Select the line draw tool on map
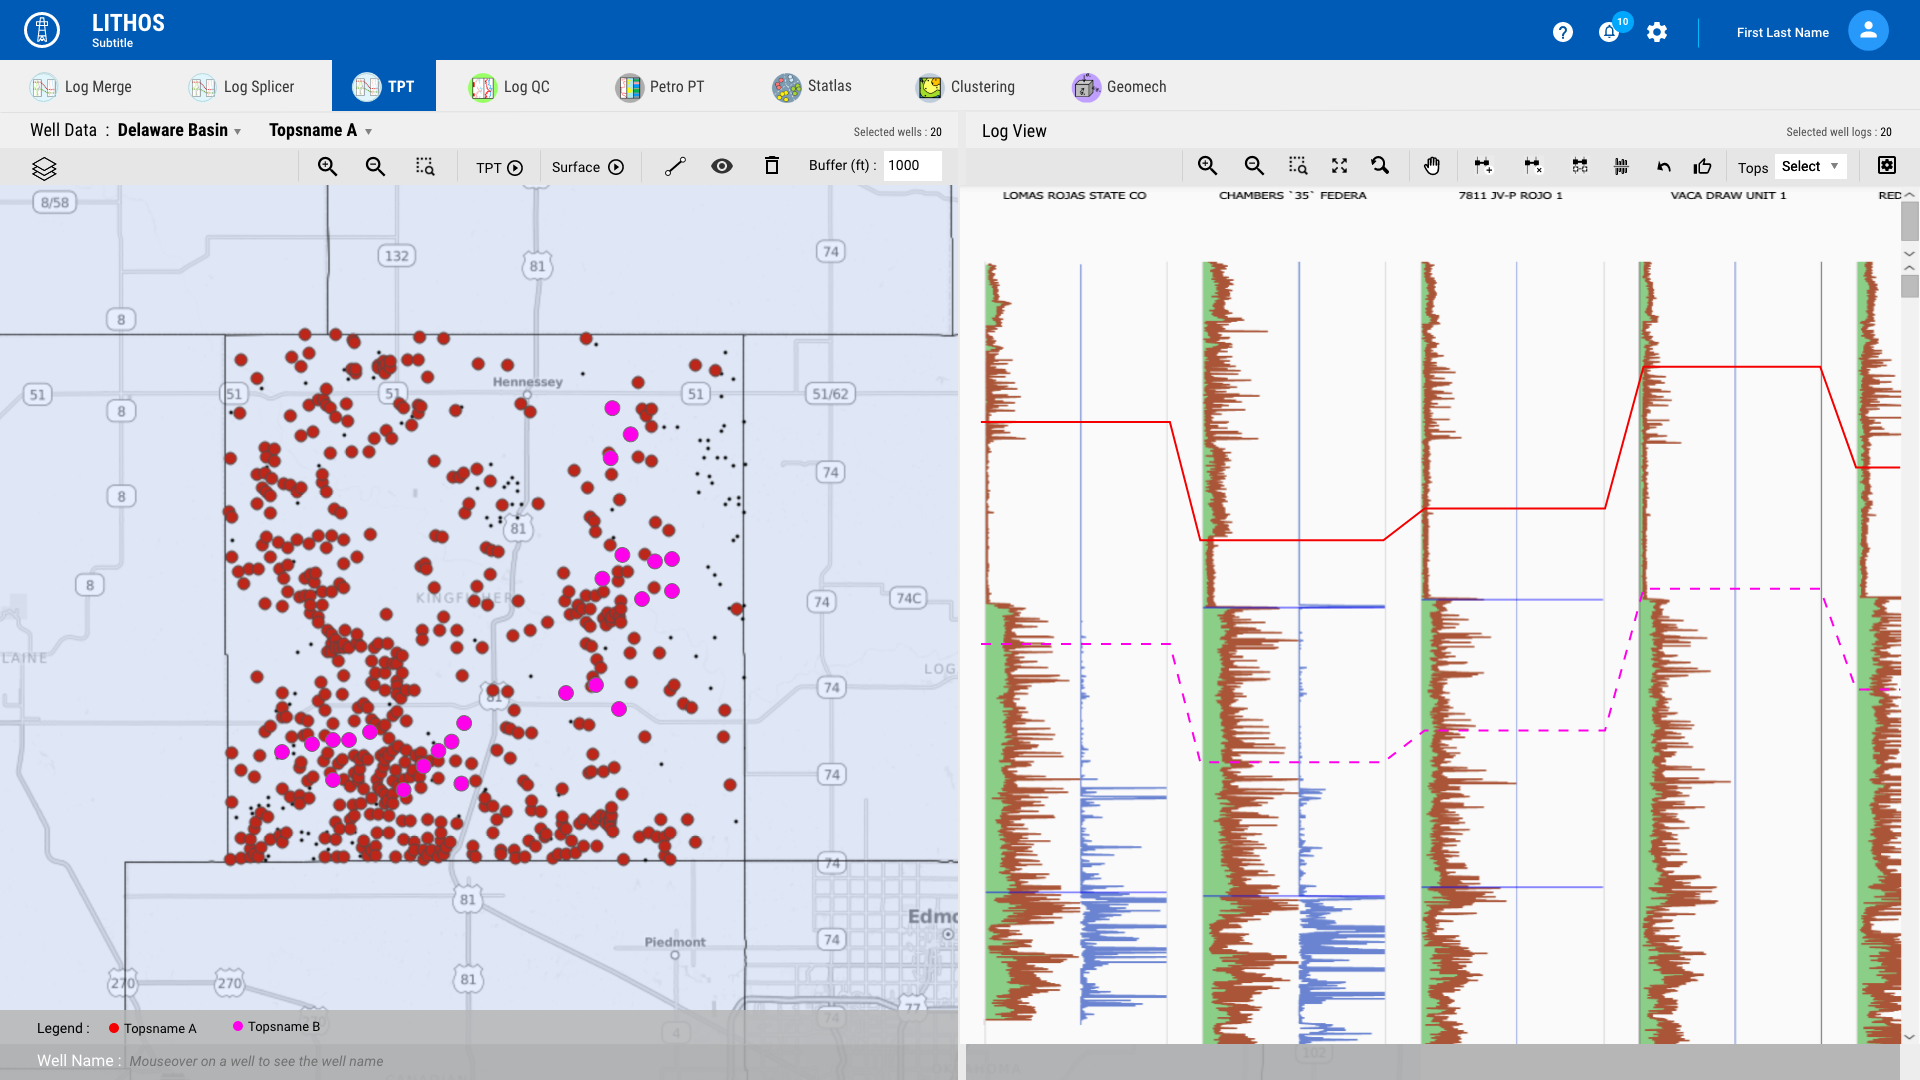The height and width of the screenshot is (1080, 1920). 675,167
